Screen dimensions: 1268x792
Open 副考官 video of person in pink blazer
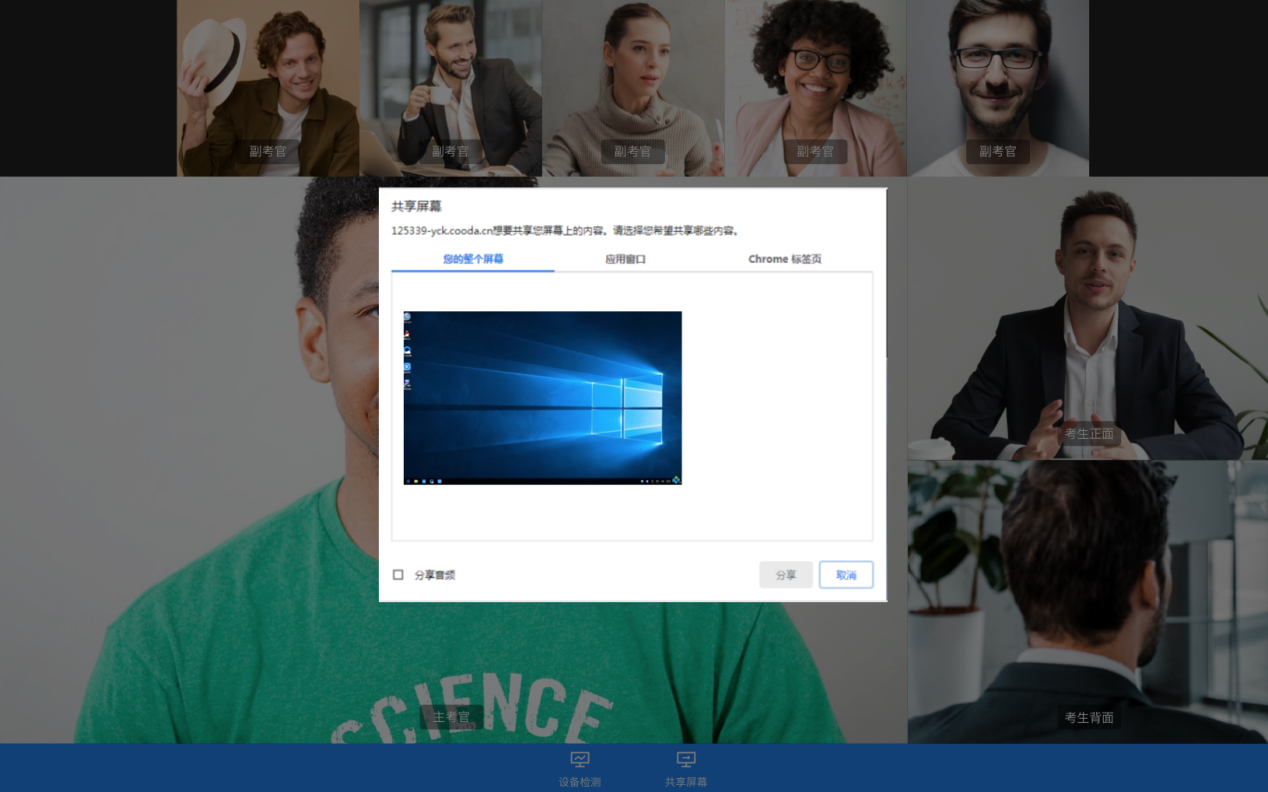click(815, 88)
